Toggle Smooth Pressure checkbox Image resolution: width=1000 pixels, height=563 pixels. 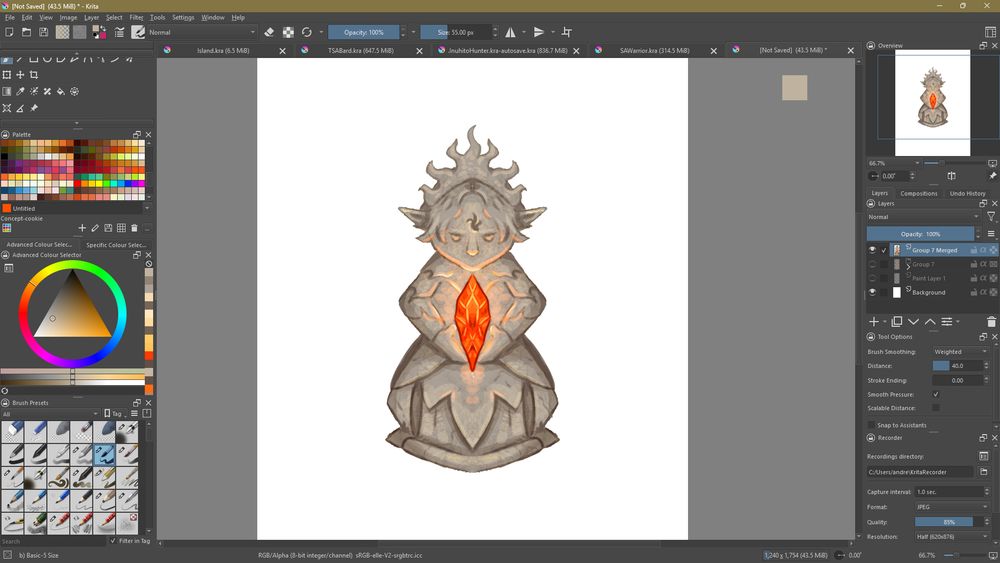click(936, 394)
